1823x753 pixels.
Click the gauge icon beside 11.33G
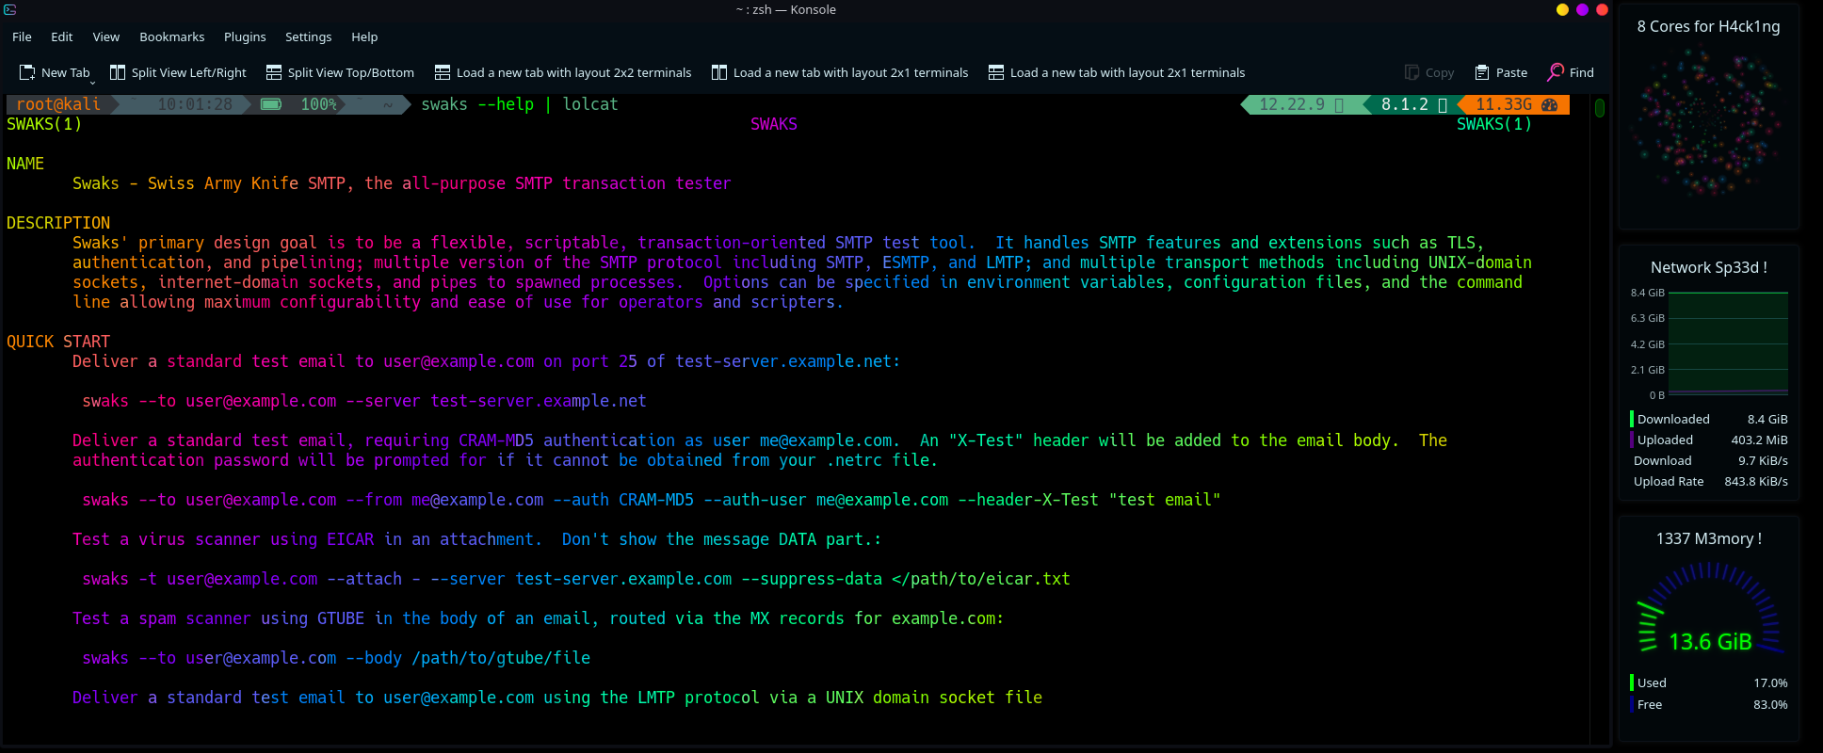coord(1550,104)
